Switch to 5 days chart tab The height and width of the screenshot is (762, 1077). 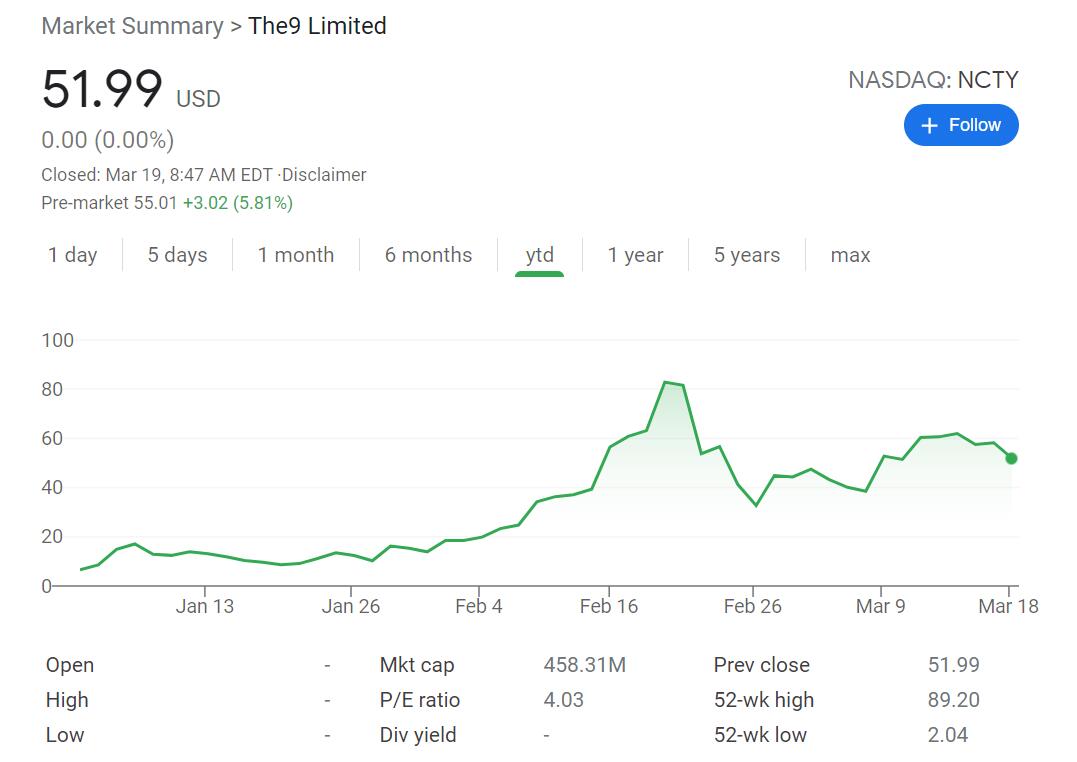click(177, 255)
